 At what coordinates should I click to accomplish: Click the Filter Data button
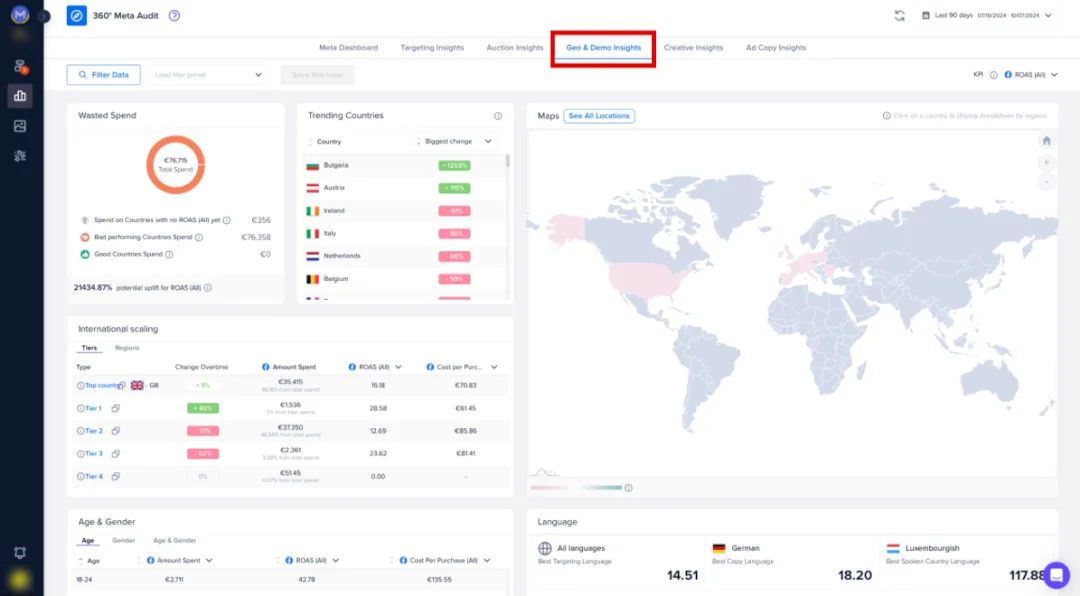pyautogui.click(x=103, y=74)
